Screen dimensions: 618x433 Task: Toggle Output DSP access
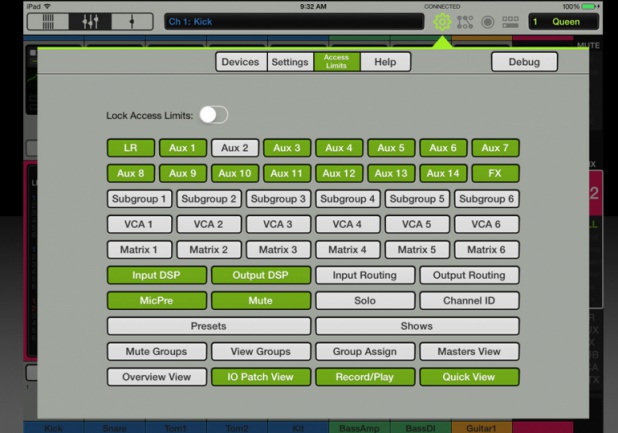tap(261, 275)
